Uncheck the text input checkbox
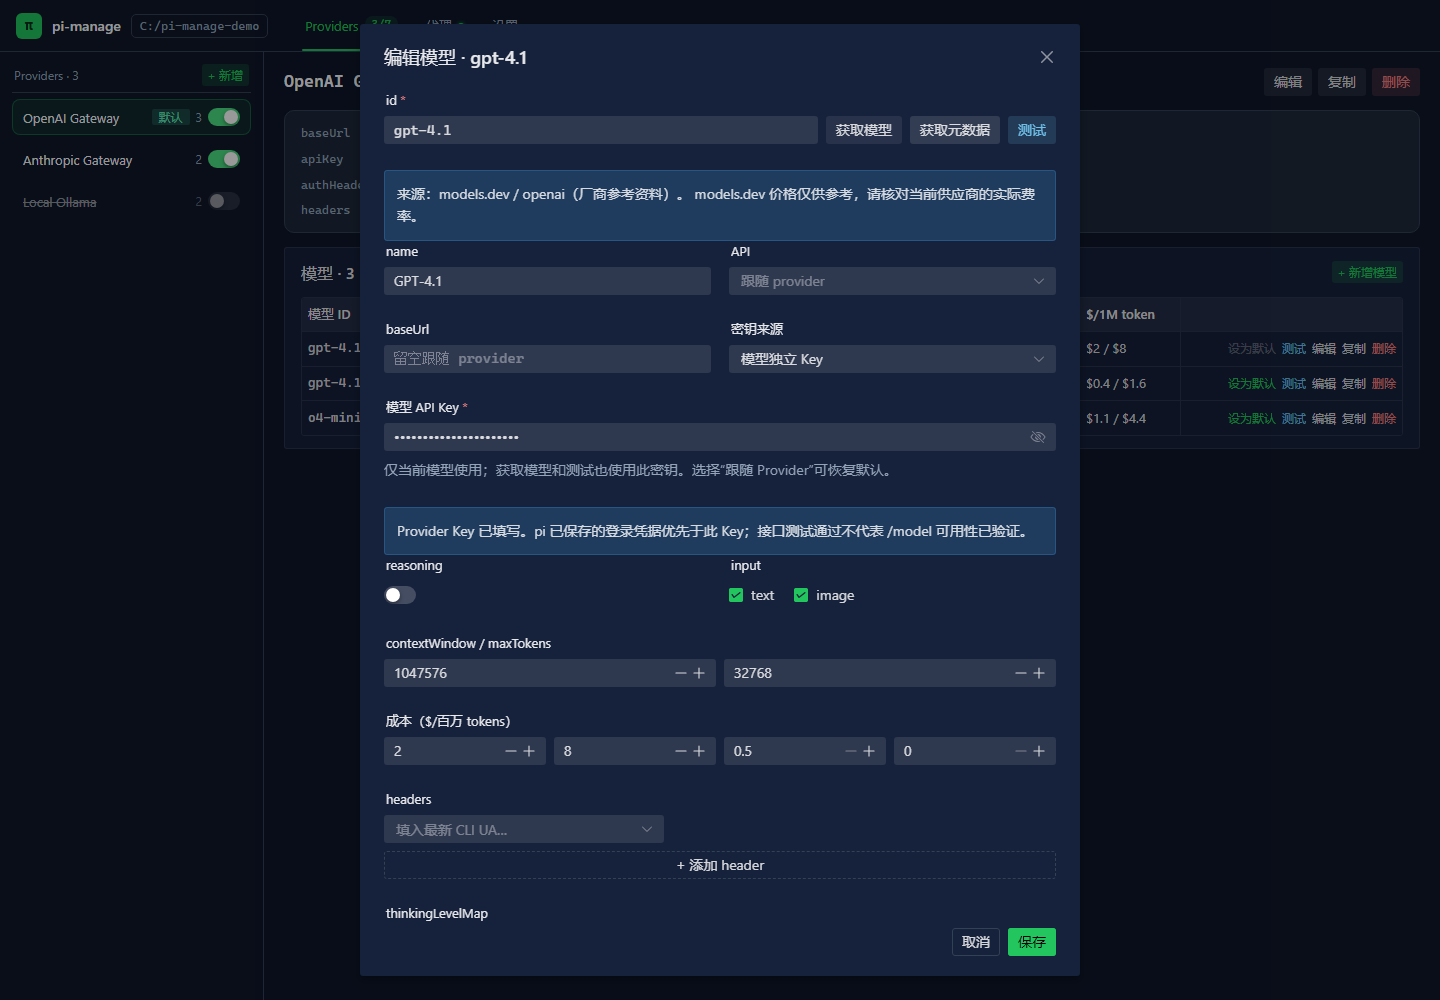 736,595
